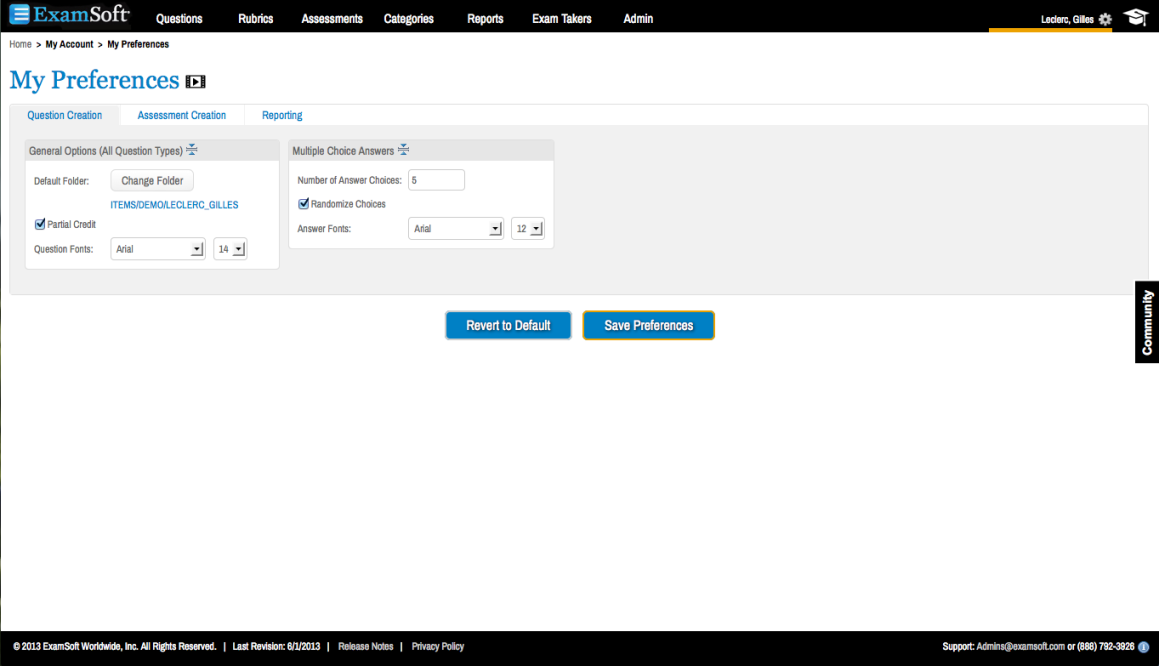
Task: Toggle the Partial Credit checkbox
Action: point(40,224)
